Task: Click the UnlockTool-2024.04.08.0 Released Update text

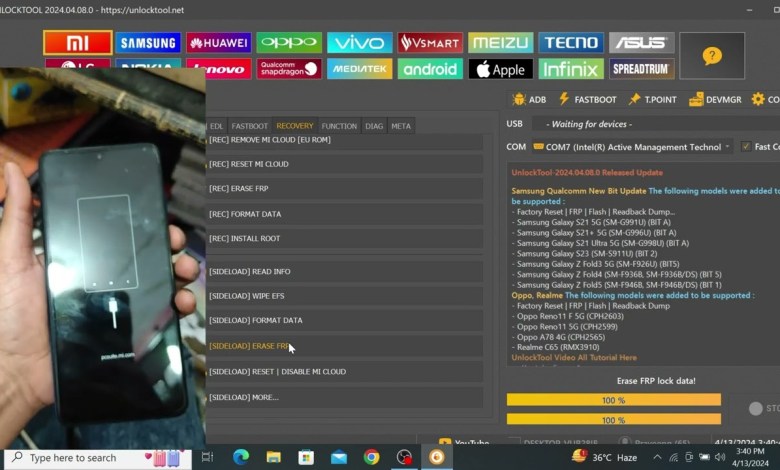Action: tap(587, 173)
